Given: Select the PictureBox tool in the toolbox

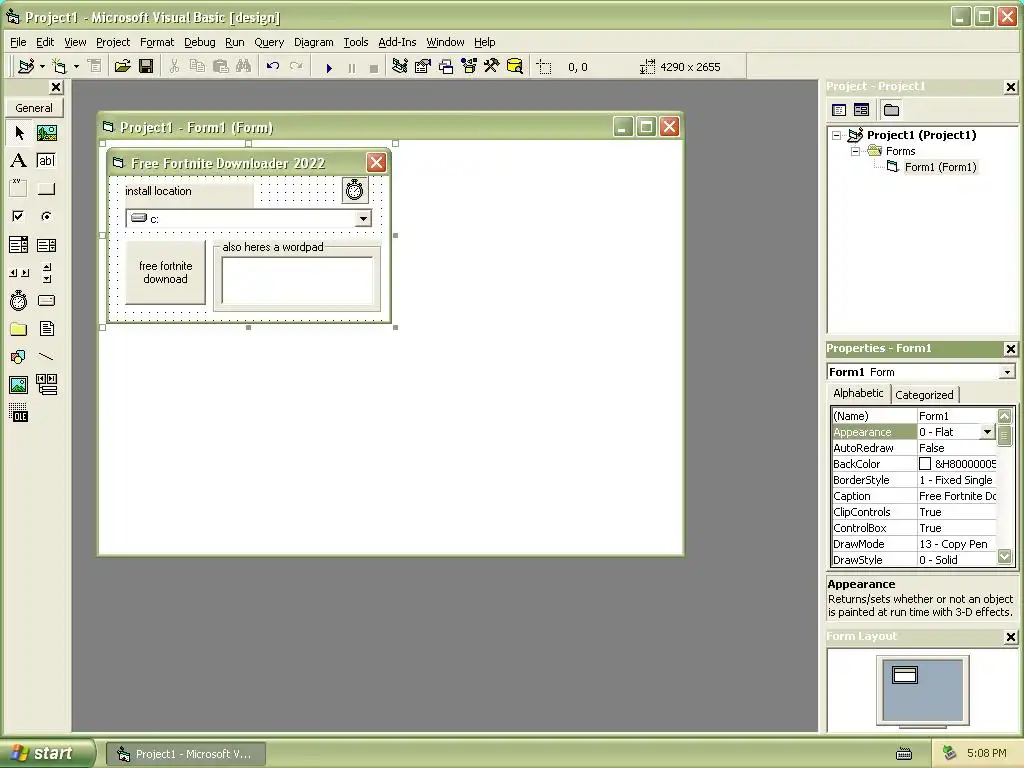Looking at the screenshot, I should [x=46, y=133].
